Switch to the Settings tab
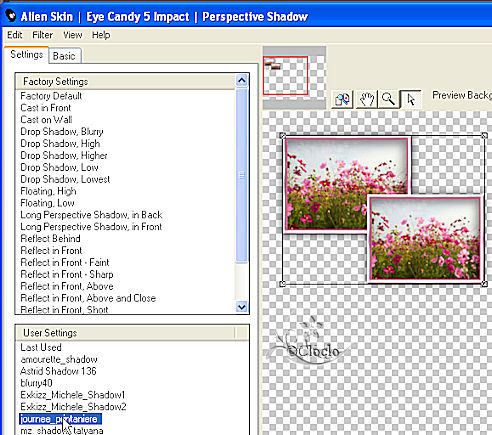The image size is (492, 435). point(26,54)
